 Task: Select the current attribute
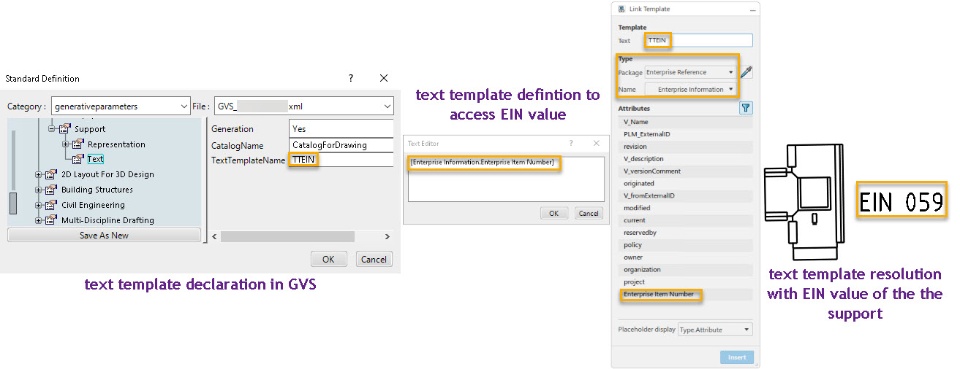pyautogui.click(x=686, y=220)
